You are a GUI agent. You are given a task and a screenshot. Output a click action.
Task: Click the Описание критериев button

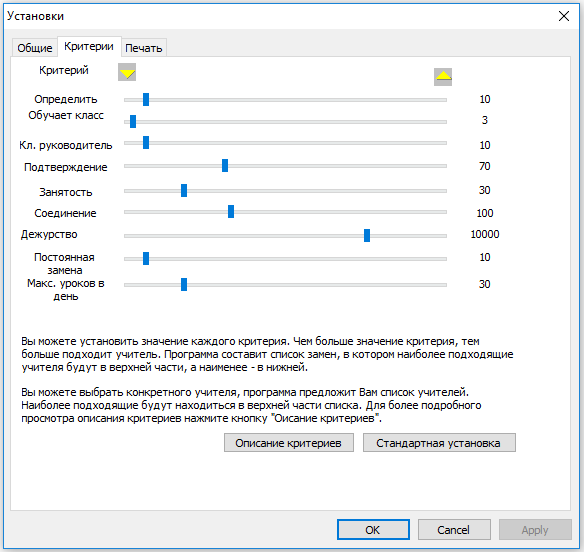tap(289, 442)
